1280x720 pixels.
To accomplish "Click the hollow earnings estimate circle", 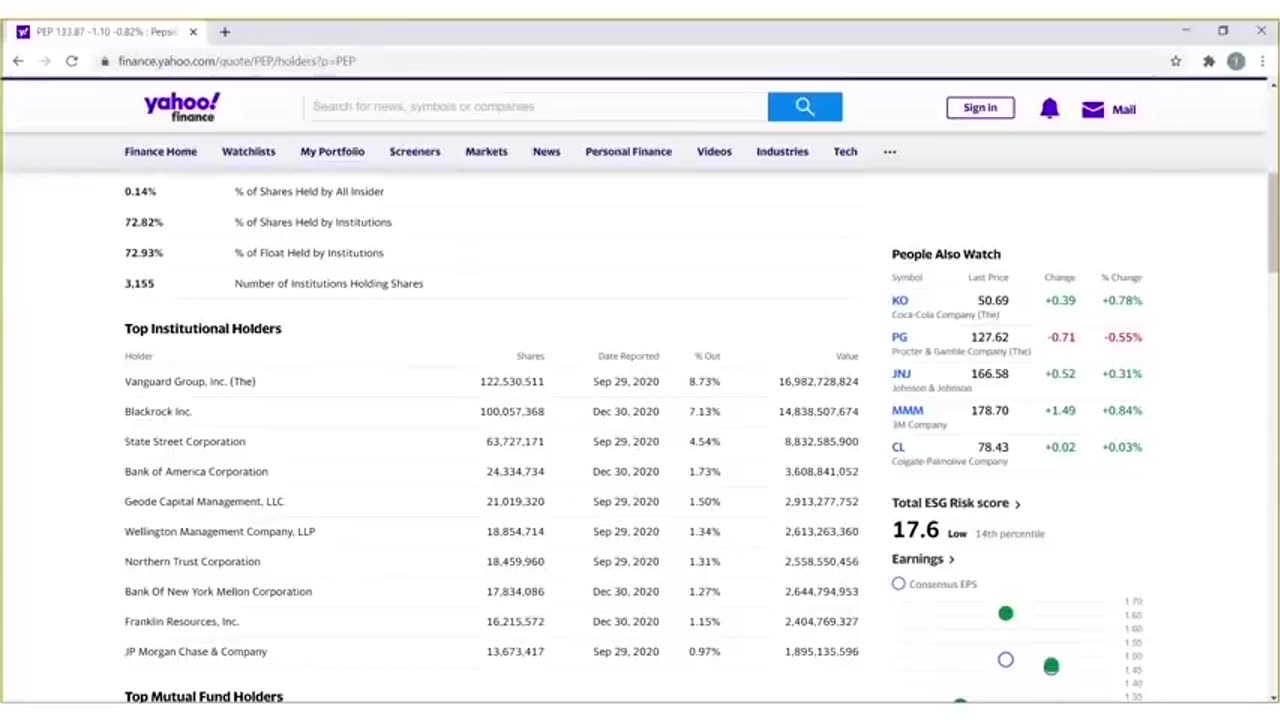I will pyautogui.click(x=1006, y=660).
